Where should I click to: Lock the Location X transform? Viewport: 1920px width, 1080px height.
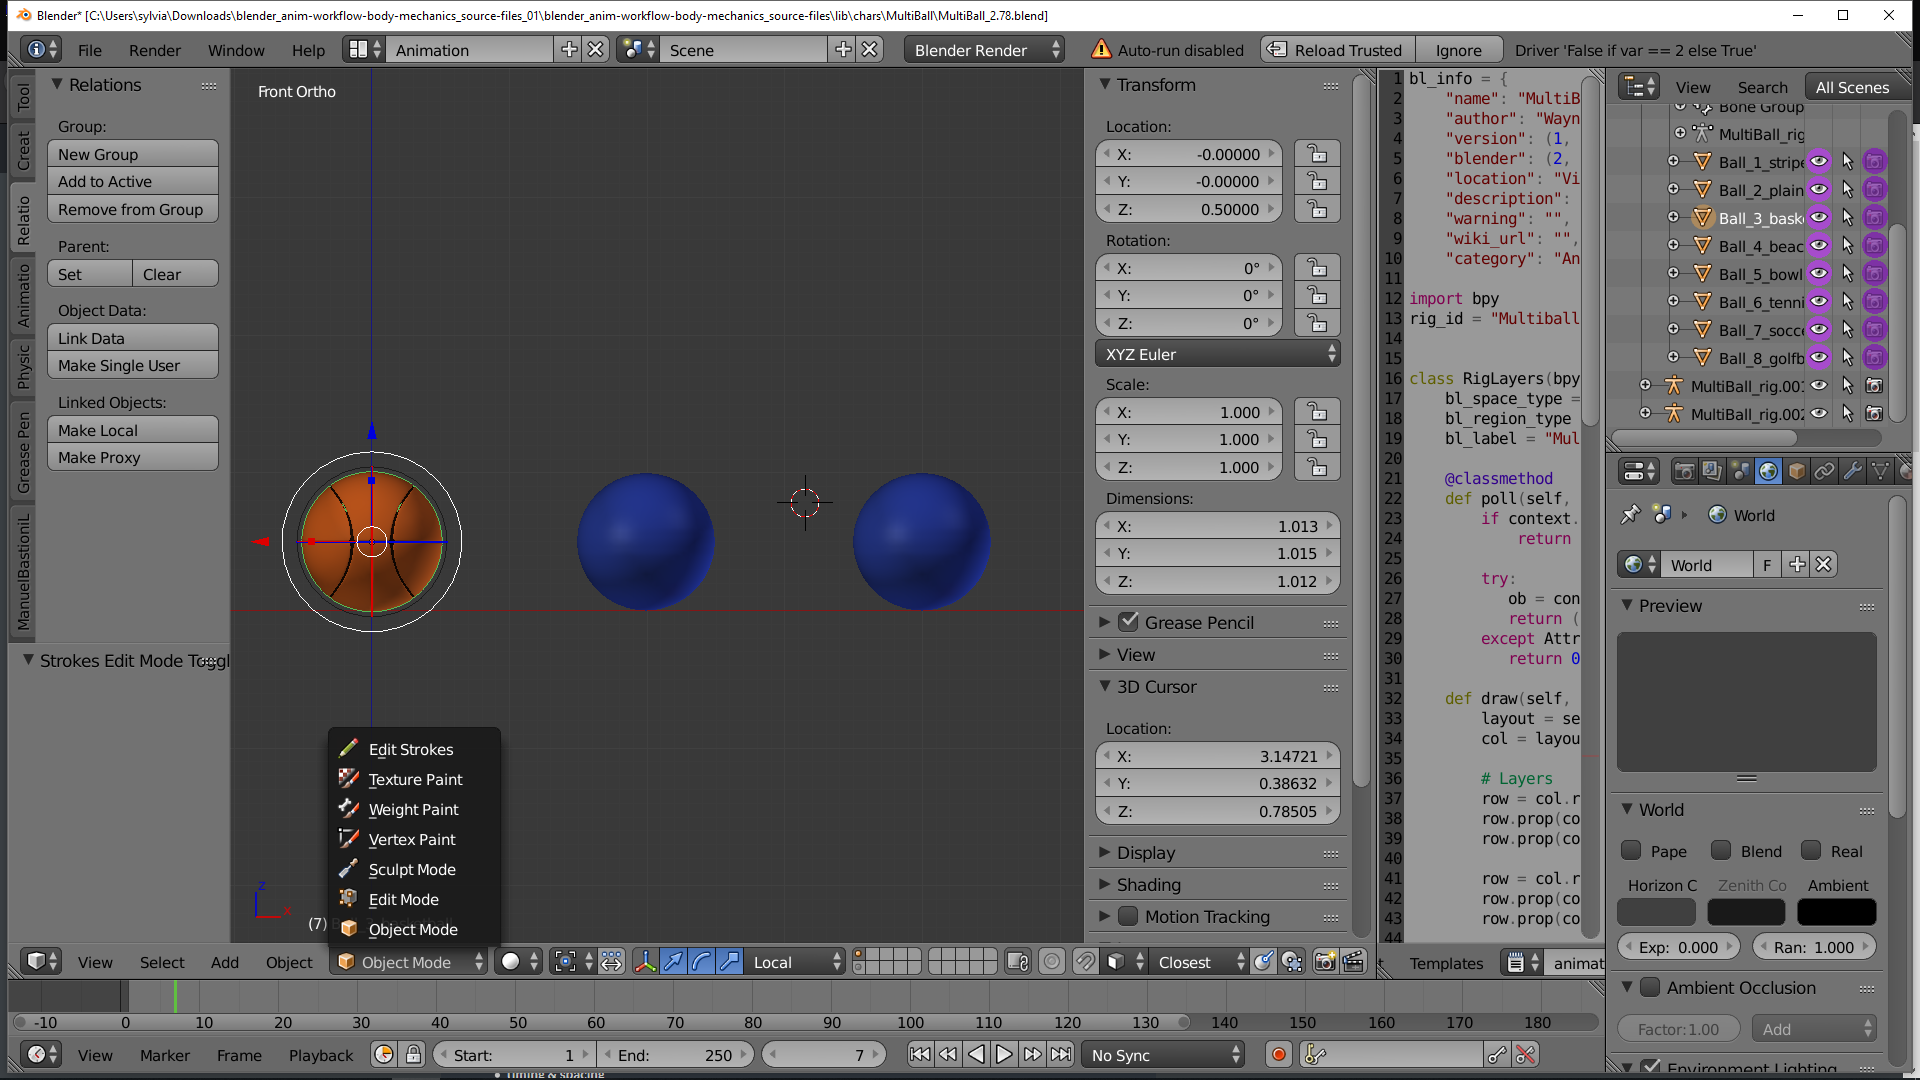point(1317,154)
